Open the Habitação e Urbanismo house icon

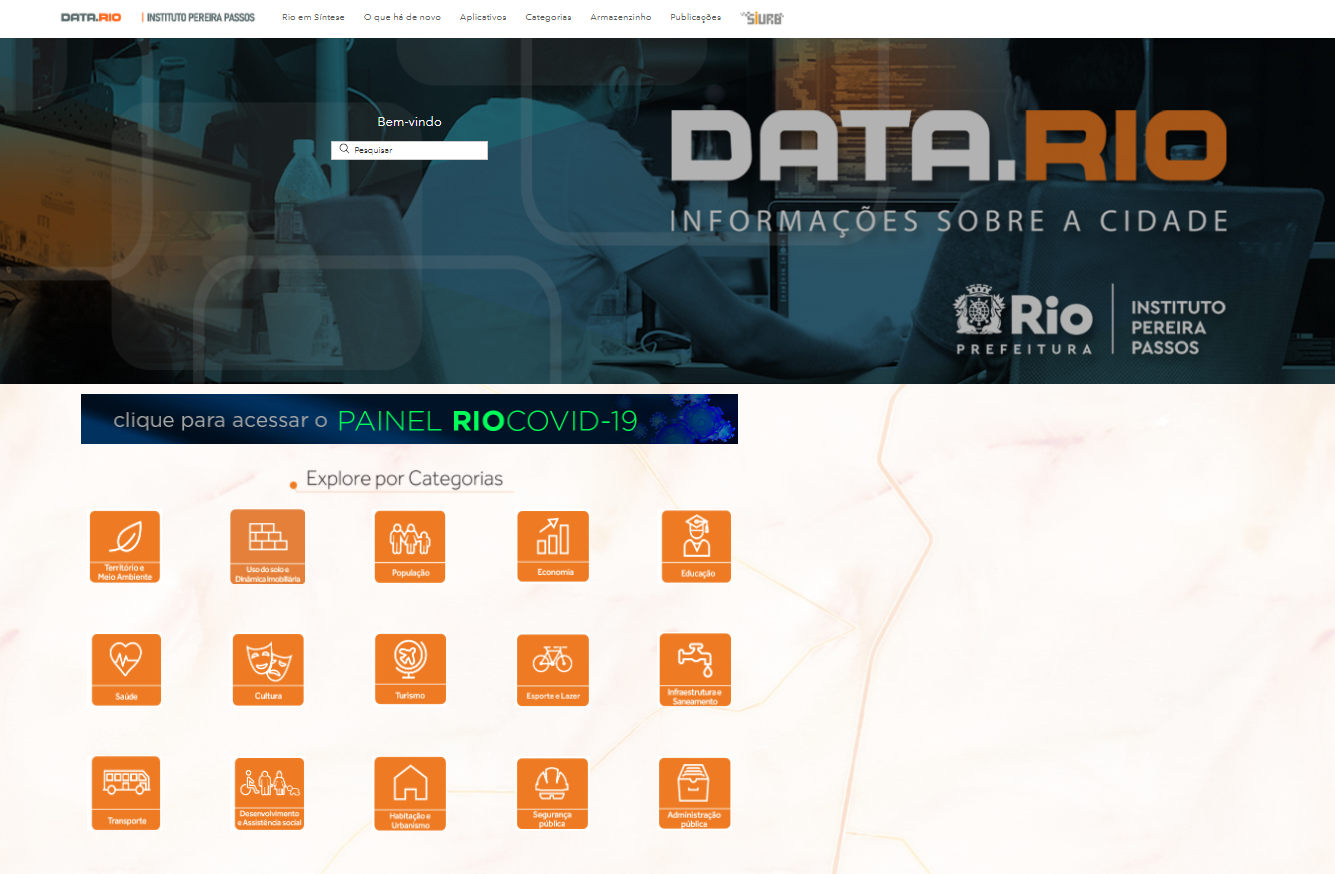[410, 793]
